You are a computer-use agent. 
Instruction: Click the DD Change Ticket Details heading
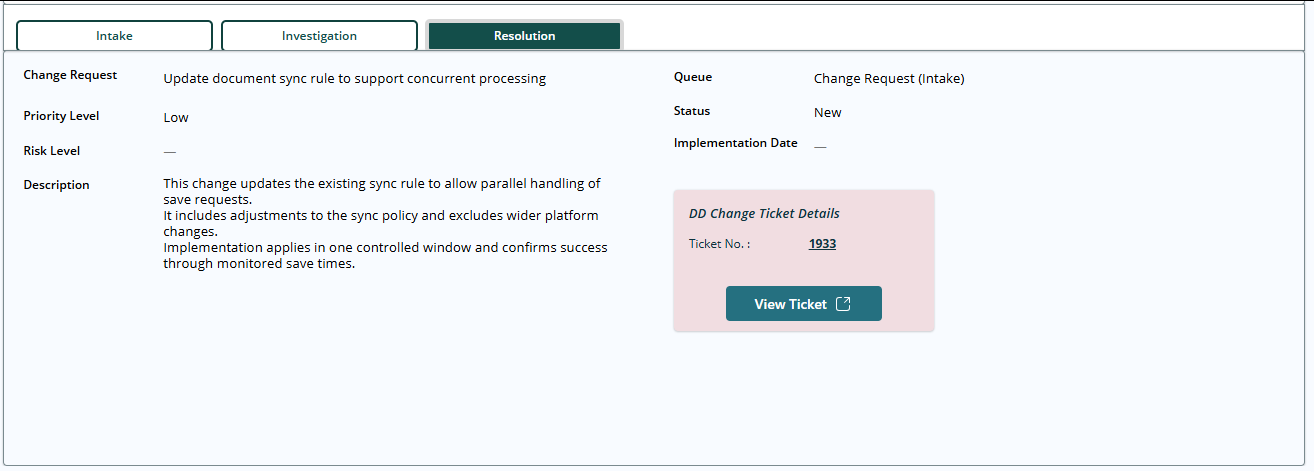(x=764, y=214)
